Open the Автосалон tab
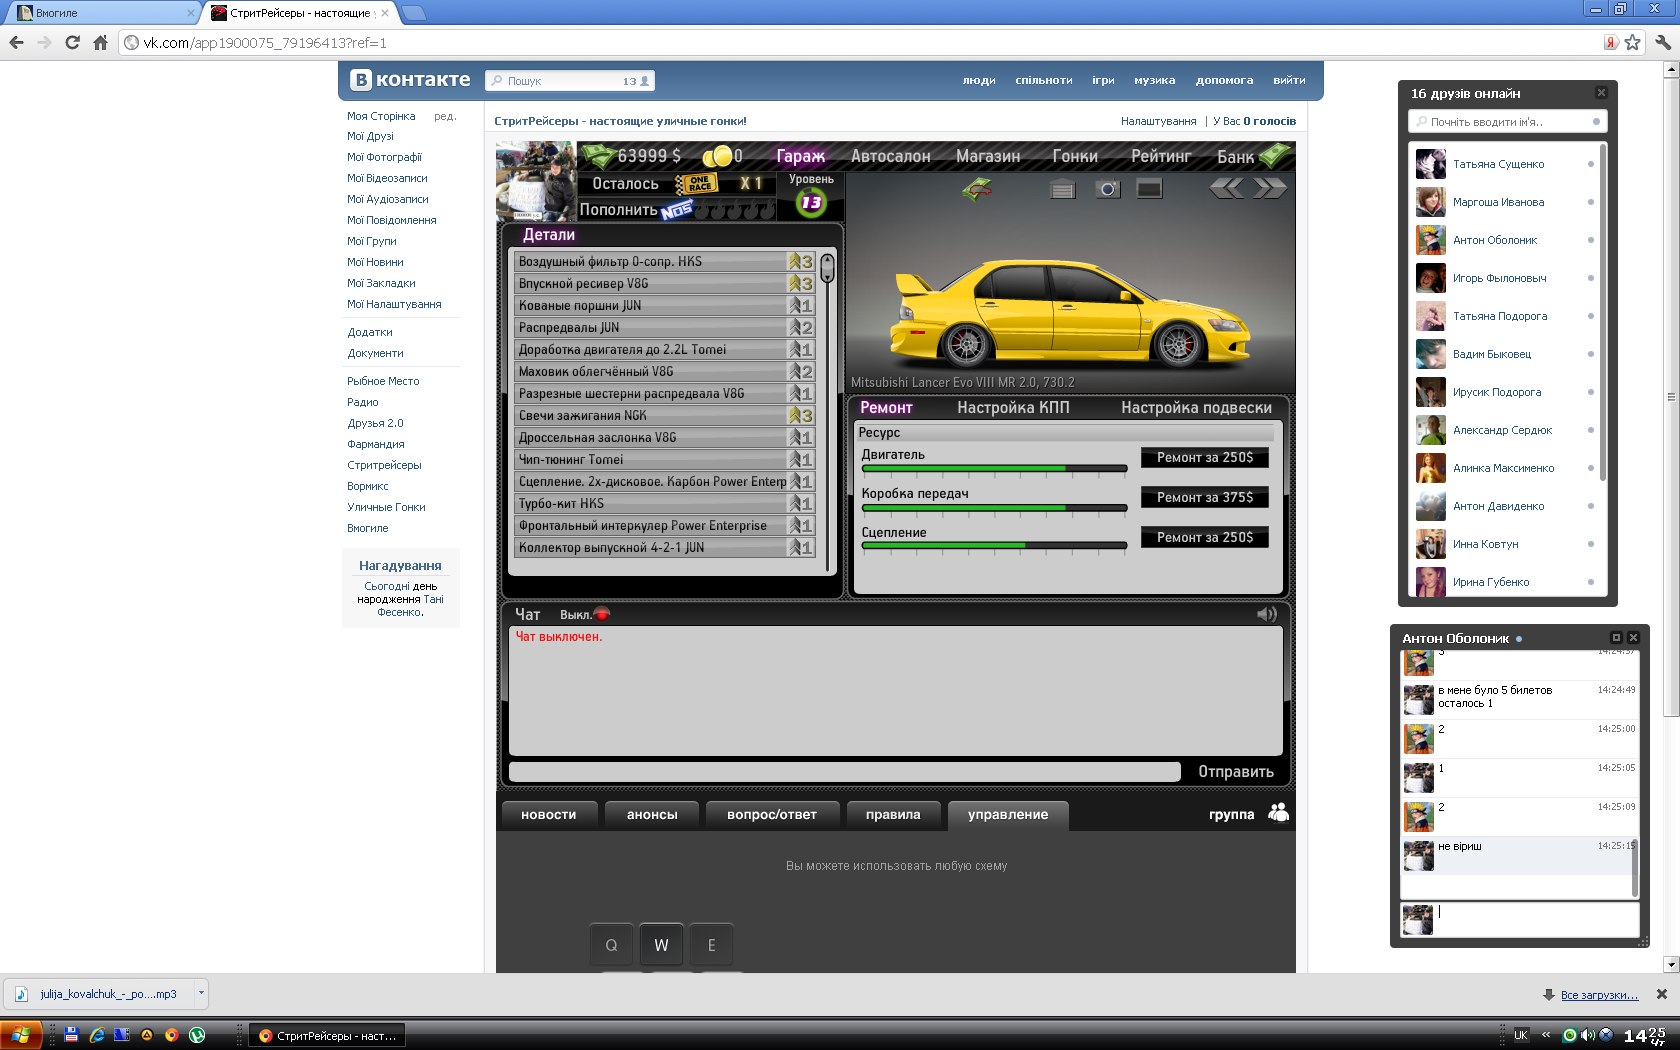1680x1050 pixels. point(890,156)
